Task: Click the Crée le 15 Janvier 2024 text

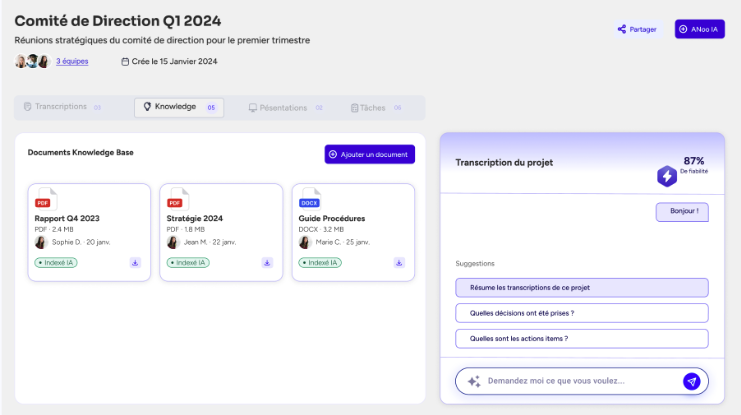Action: click(174, 61)
